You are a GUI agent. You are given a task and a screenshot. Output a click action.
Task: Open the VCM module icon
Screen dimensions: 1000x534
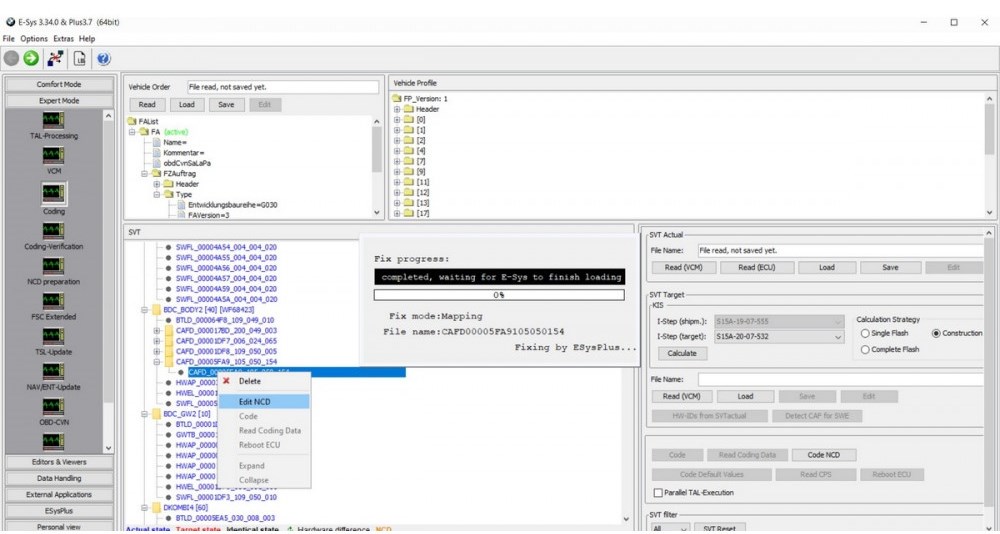click(54, 156)
